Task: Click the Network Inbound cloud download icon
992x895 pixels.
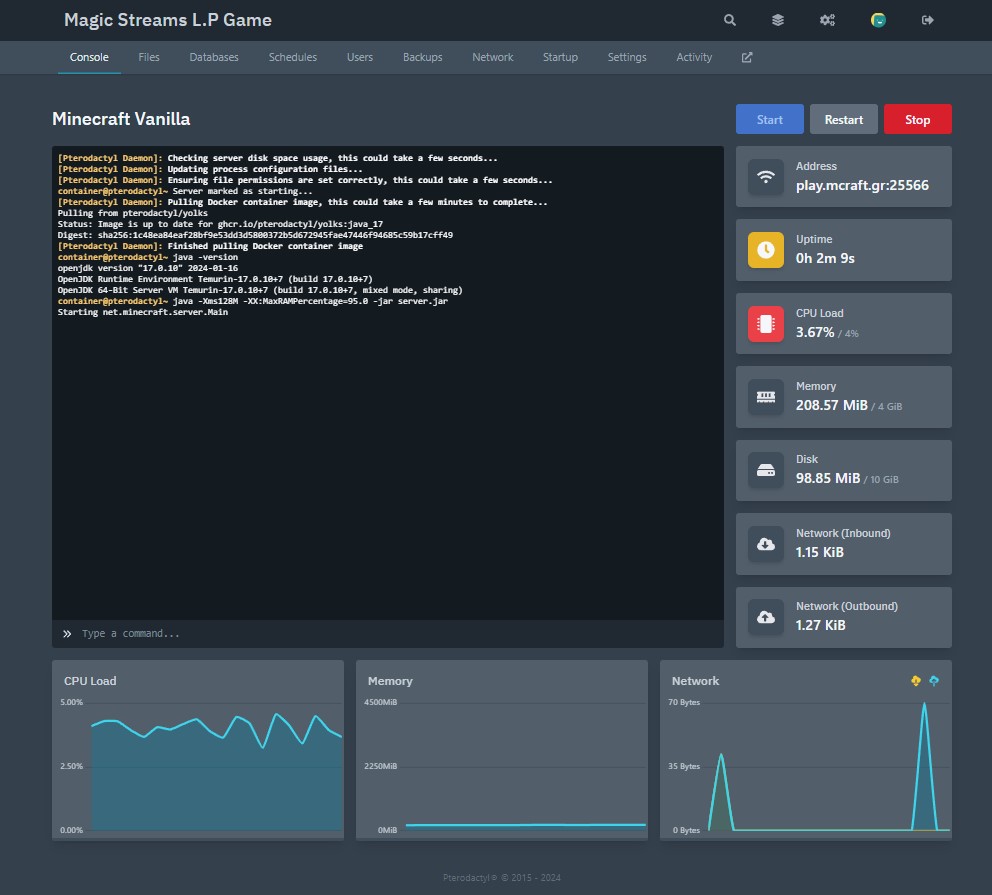Action: (766, 544)
